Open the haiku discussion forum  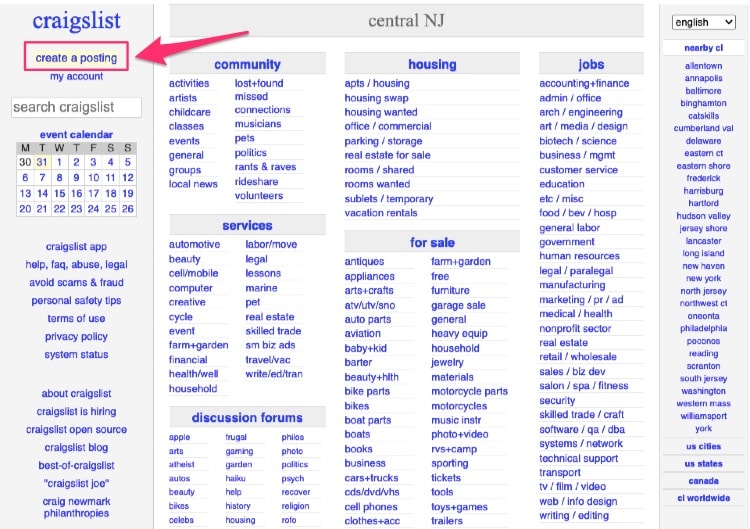235,478
